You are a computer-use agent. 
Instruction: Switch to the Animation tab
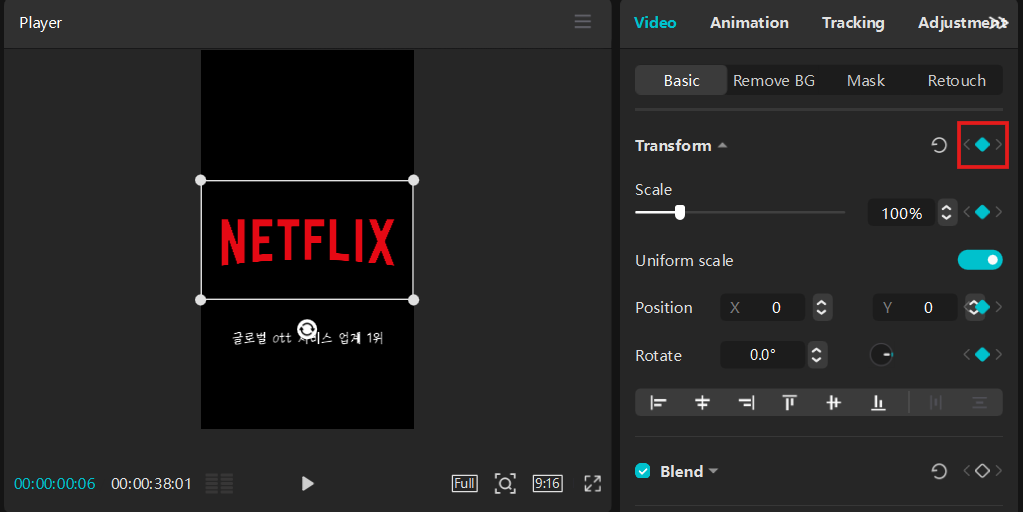click(749, 23)
